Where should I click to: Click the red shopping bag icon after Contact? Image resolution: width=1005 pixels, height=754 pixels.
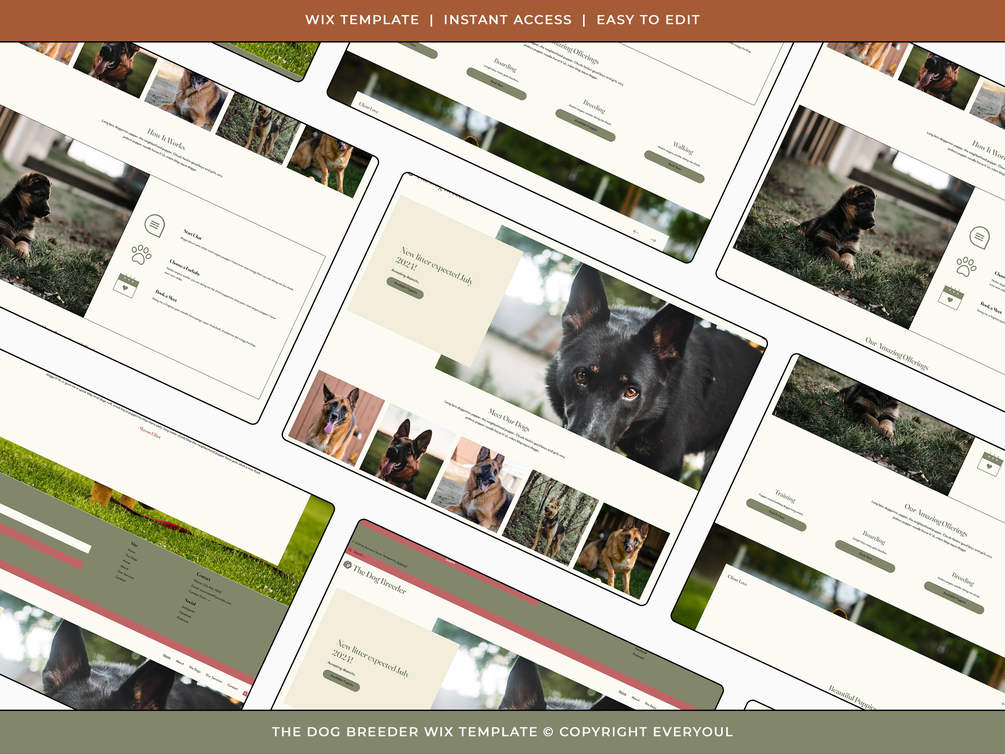pyautogui.click(x=246, y=694)
